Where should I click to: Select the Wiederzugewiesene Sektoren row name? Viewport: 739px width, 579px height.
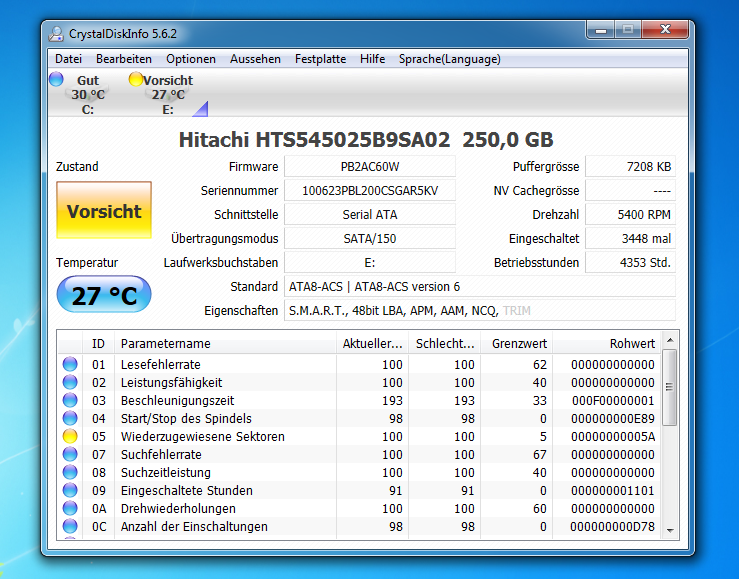(203, 437)
